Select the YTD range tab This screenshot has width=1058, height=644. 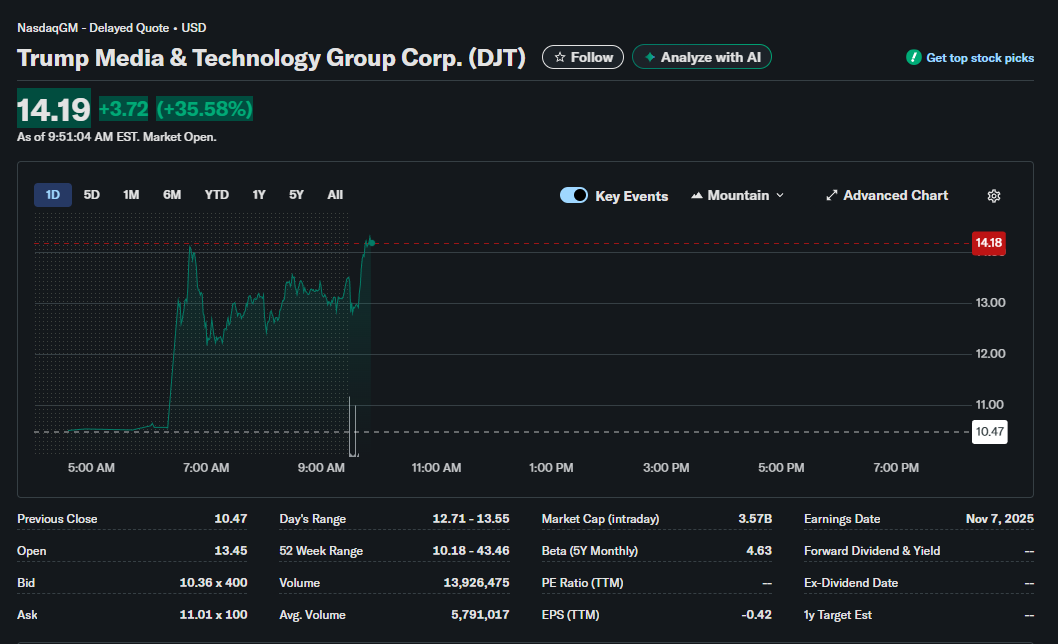pyautogui.click(x=217, y=195)
